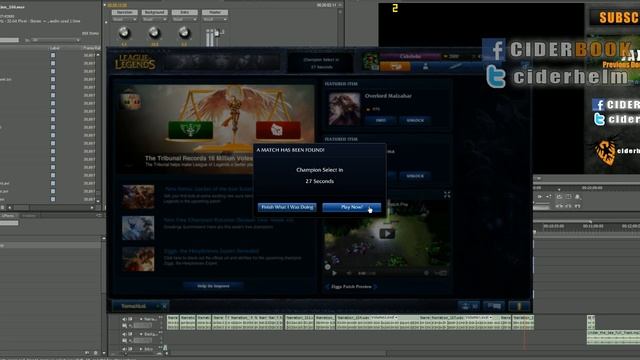Collapse the Background audio track triangle

point(141,334)
